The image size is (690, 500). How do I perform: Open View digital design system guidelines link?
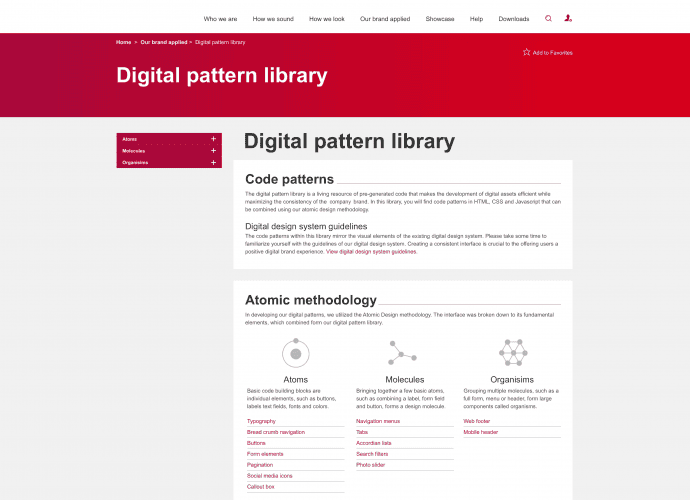(371, 252)
